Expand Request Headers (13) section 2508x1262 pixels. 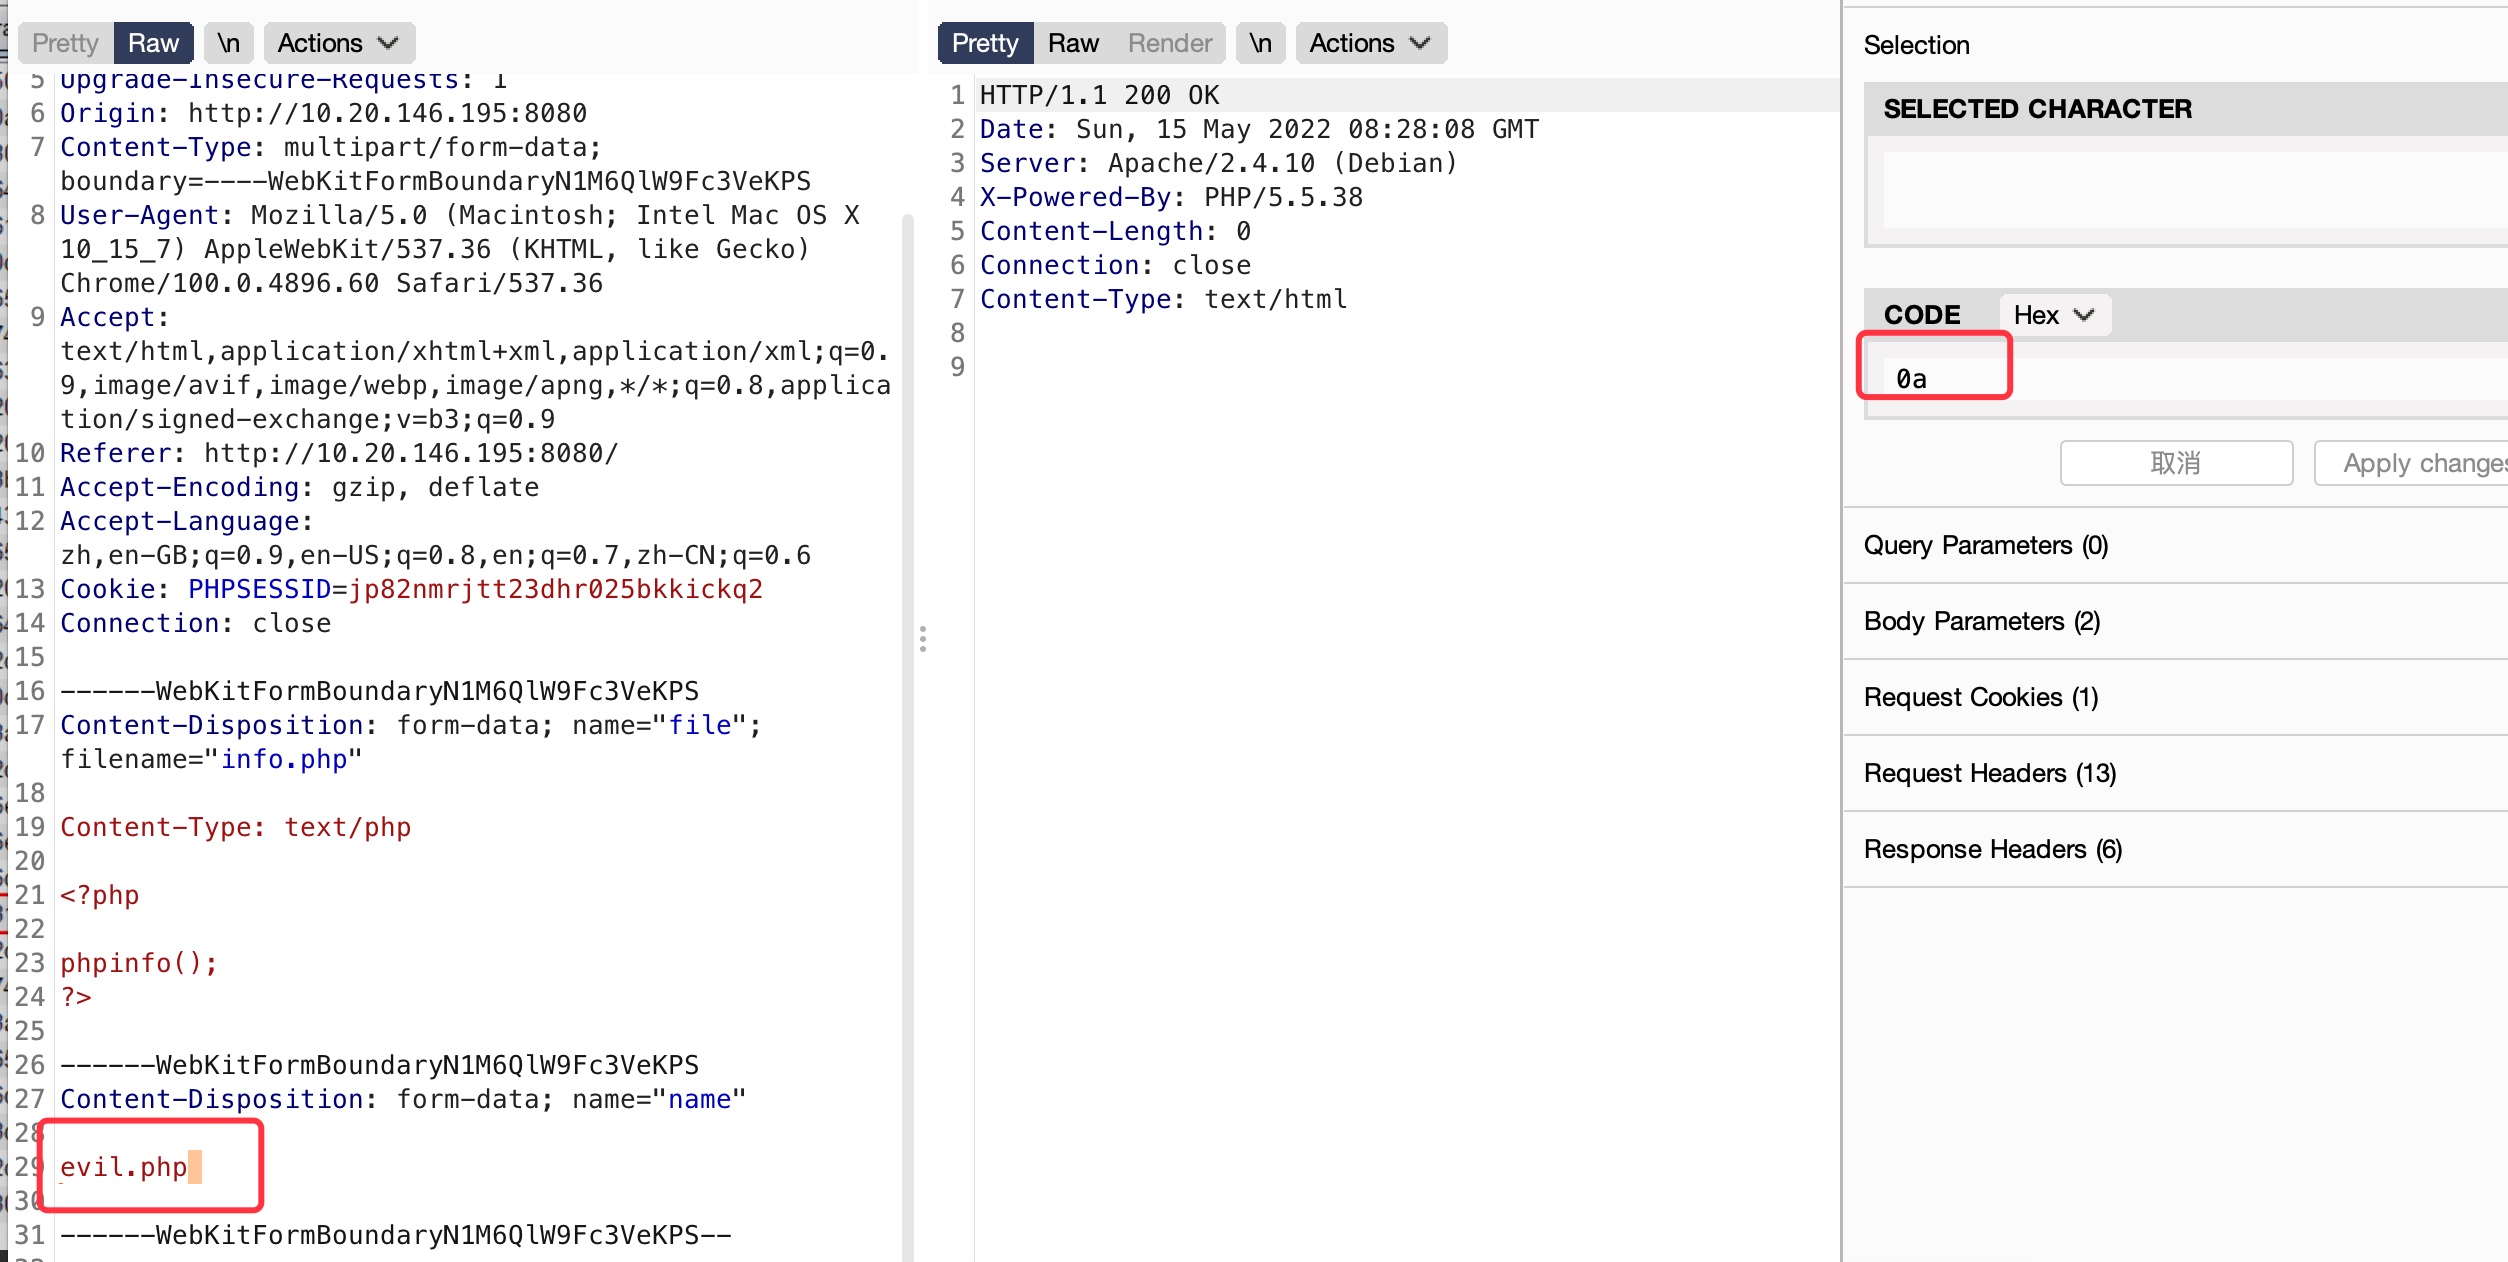(x=1989, y=773)
